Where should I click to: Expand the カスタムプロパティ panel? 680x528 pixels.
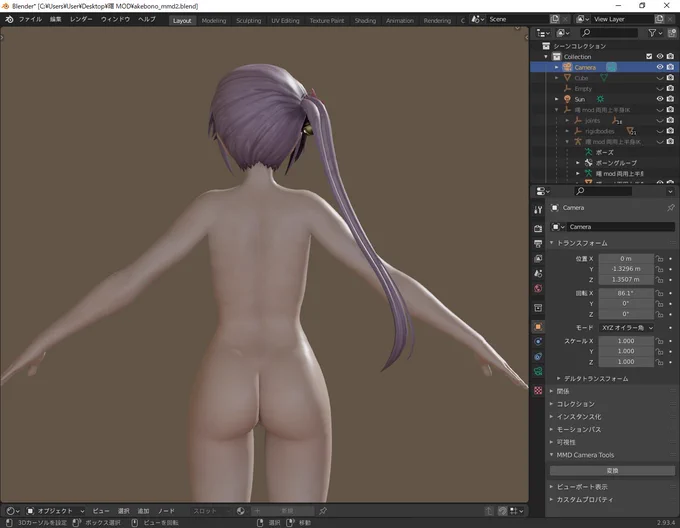pyautogui.click(x=584, y=499)
